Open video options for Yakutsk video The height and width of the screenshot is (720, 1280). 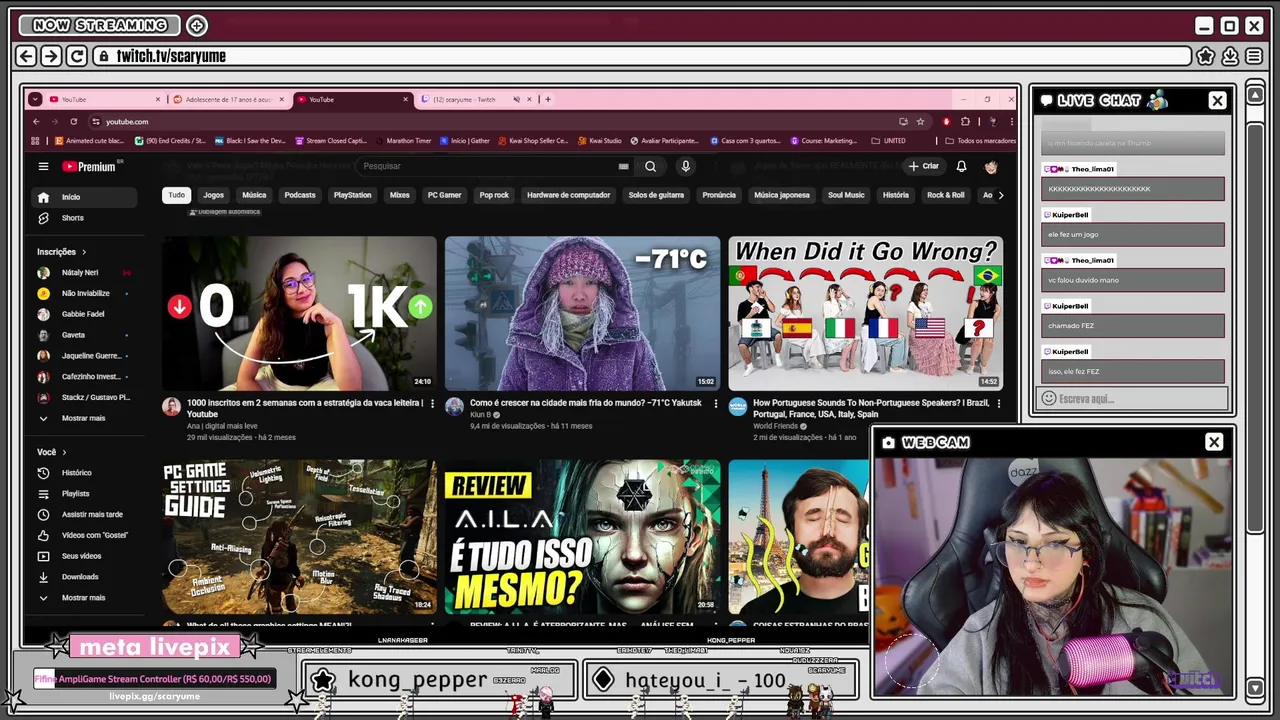pyautogui.click(x=715, y=404)
